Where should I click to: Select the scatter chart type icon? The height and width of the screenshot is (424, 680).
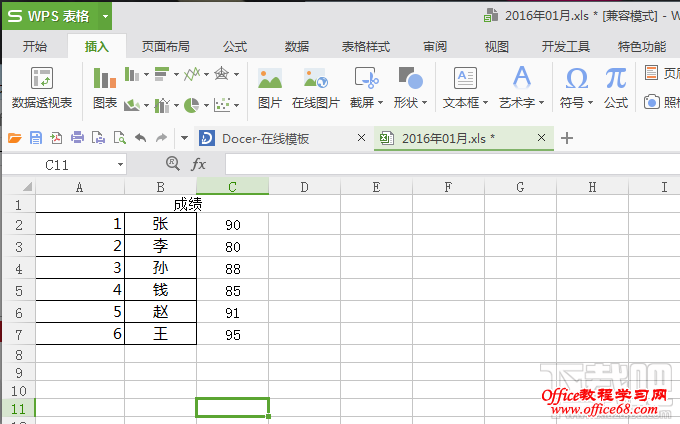coord(222,105)
